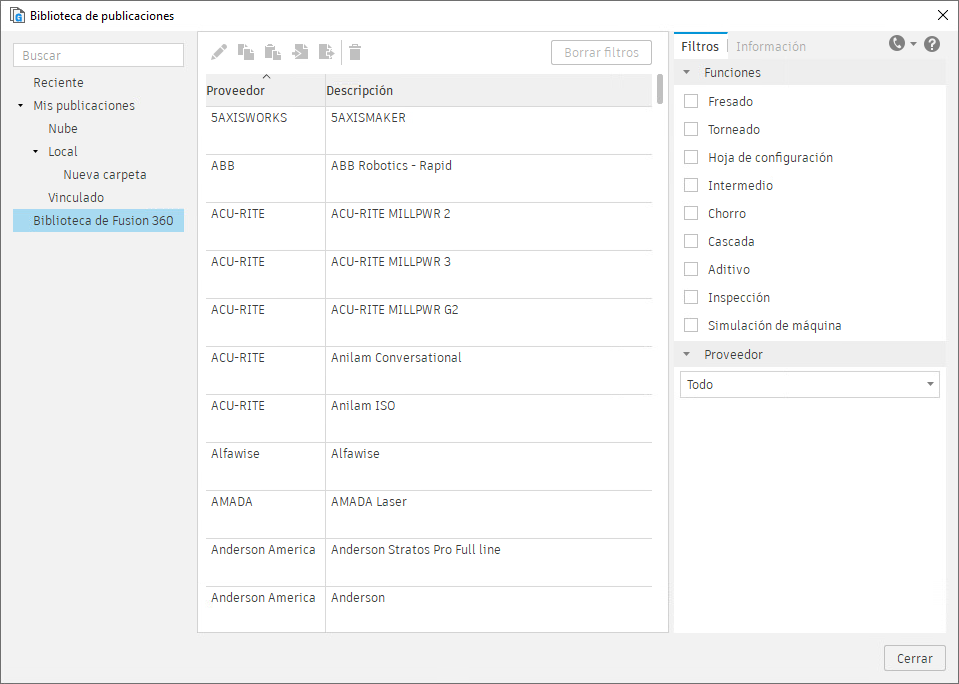Click the Delete trash icon

pyautogui.click(x=355, y=52)
